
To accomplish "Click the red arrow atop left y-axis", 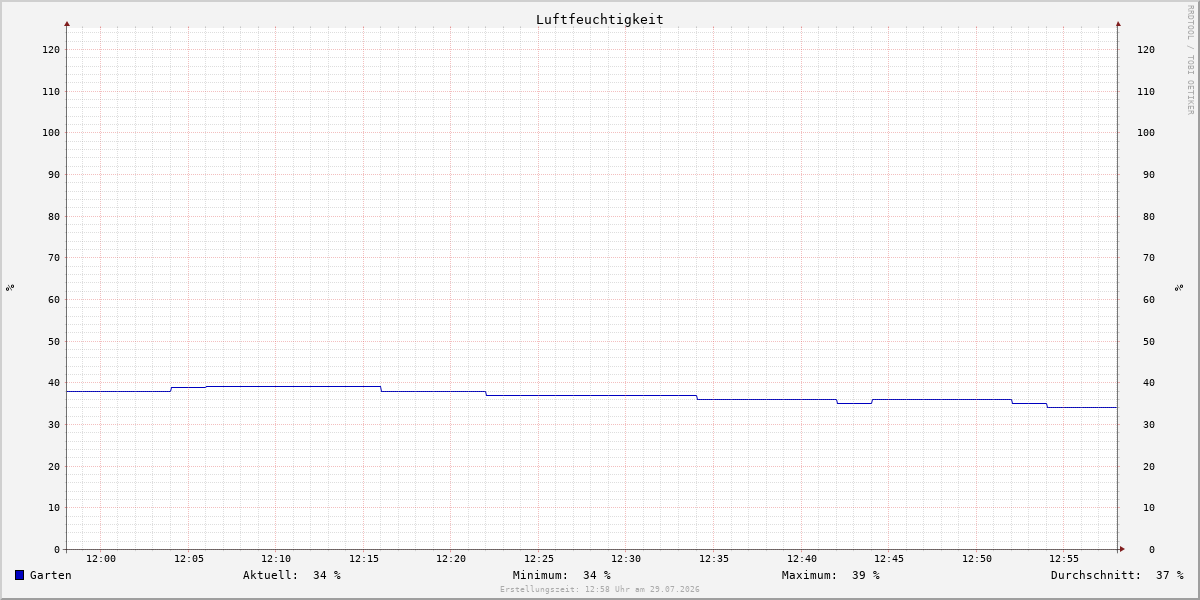I will coord(67,23).
